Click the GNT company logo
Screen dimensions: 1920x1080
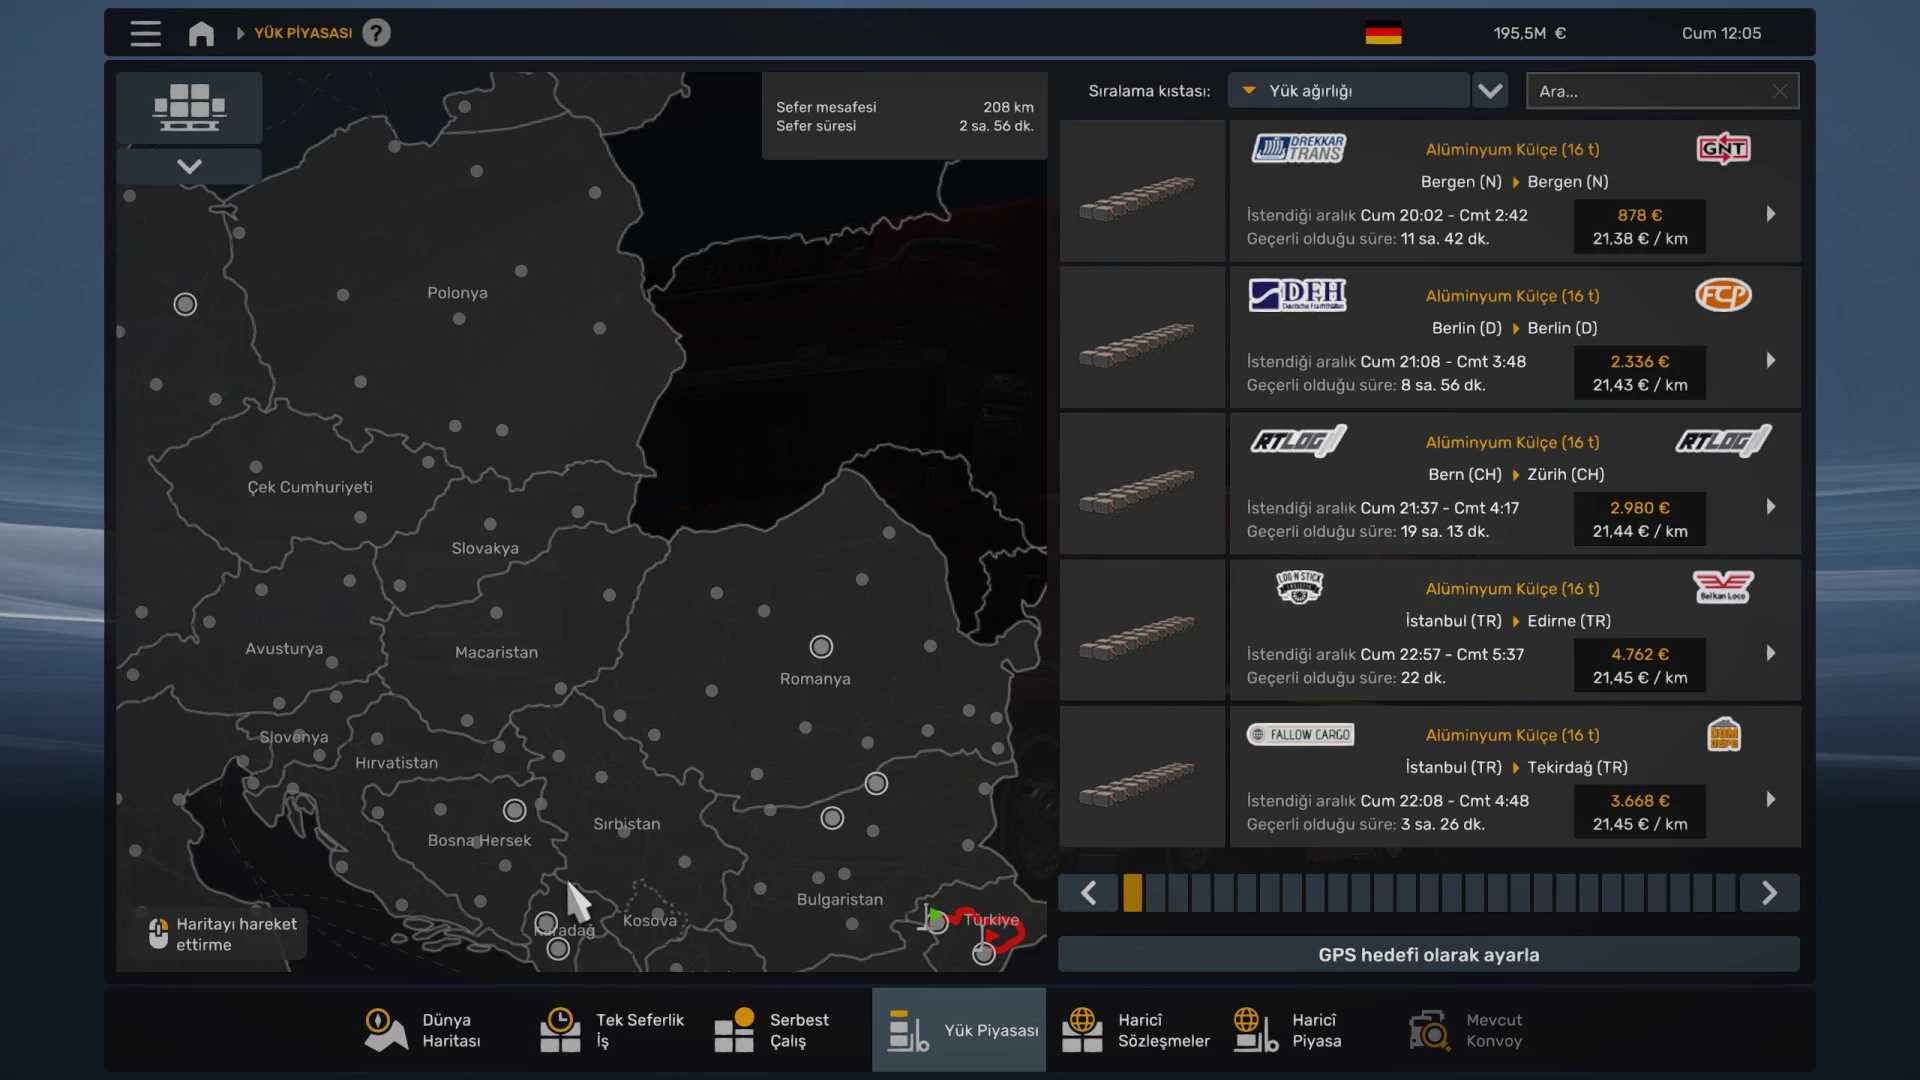click(1723, 149)
